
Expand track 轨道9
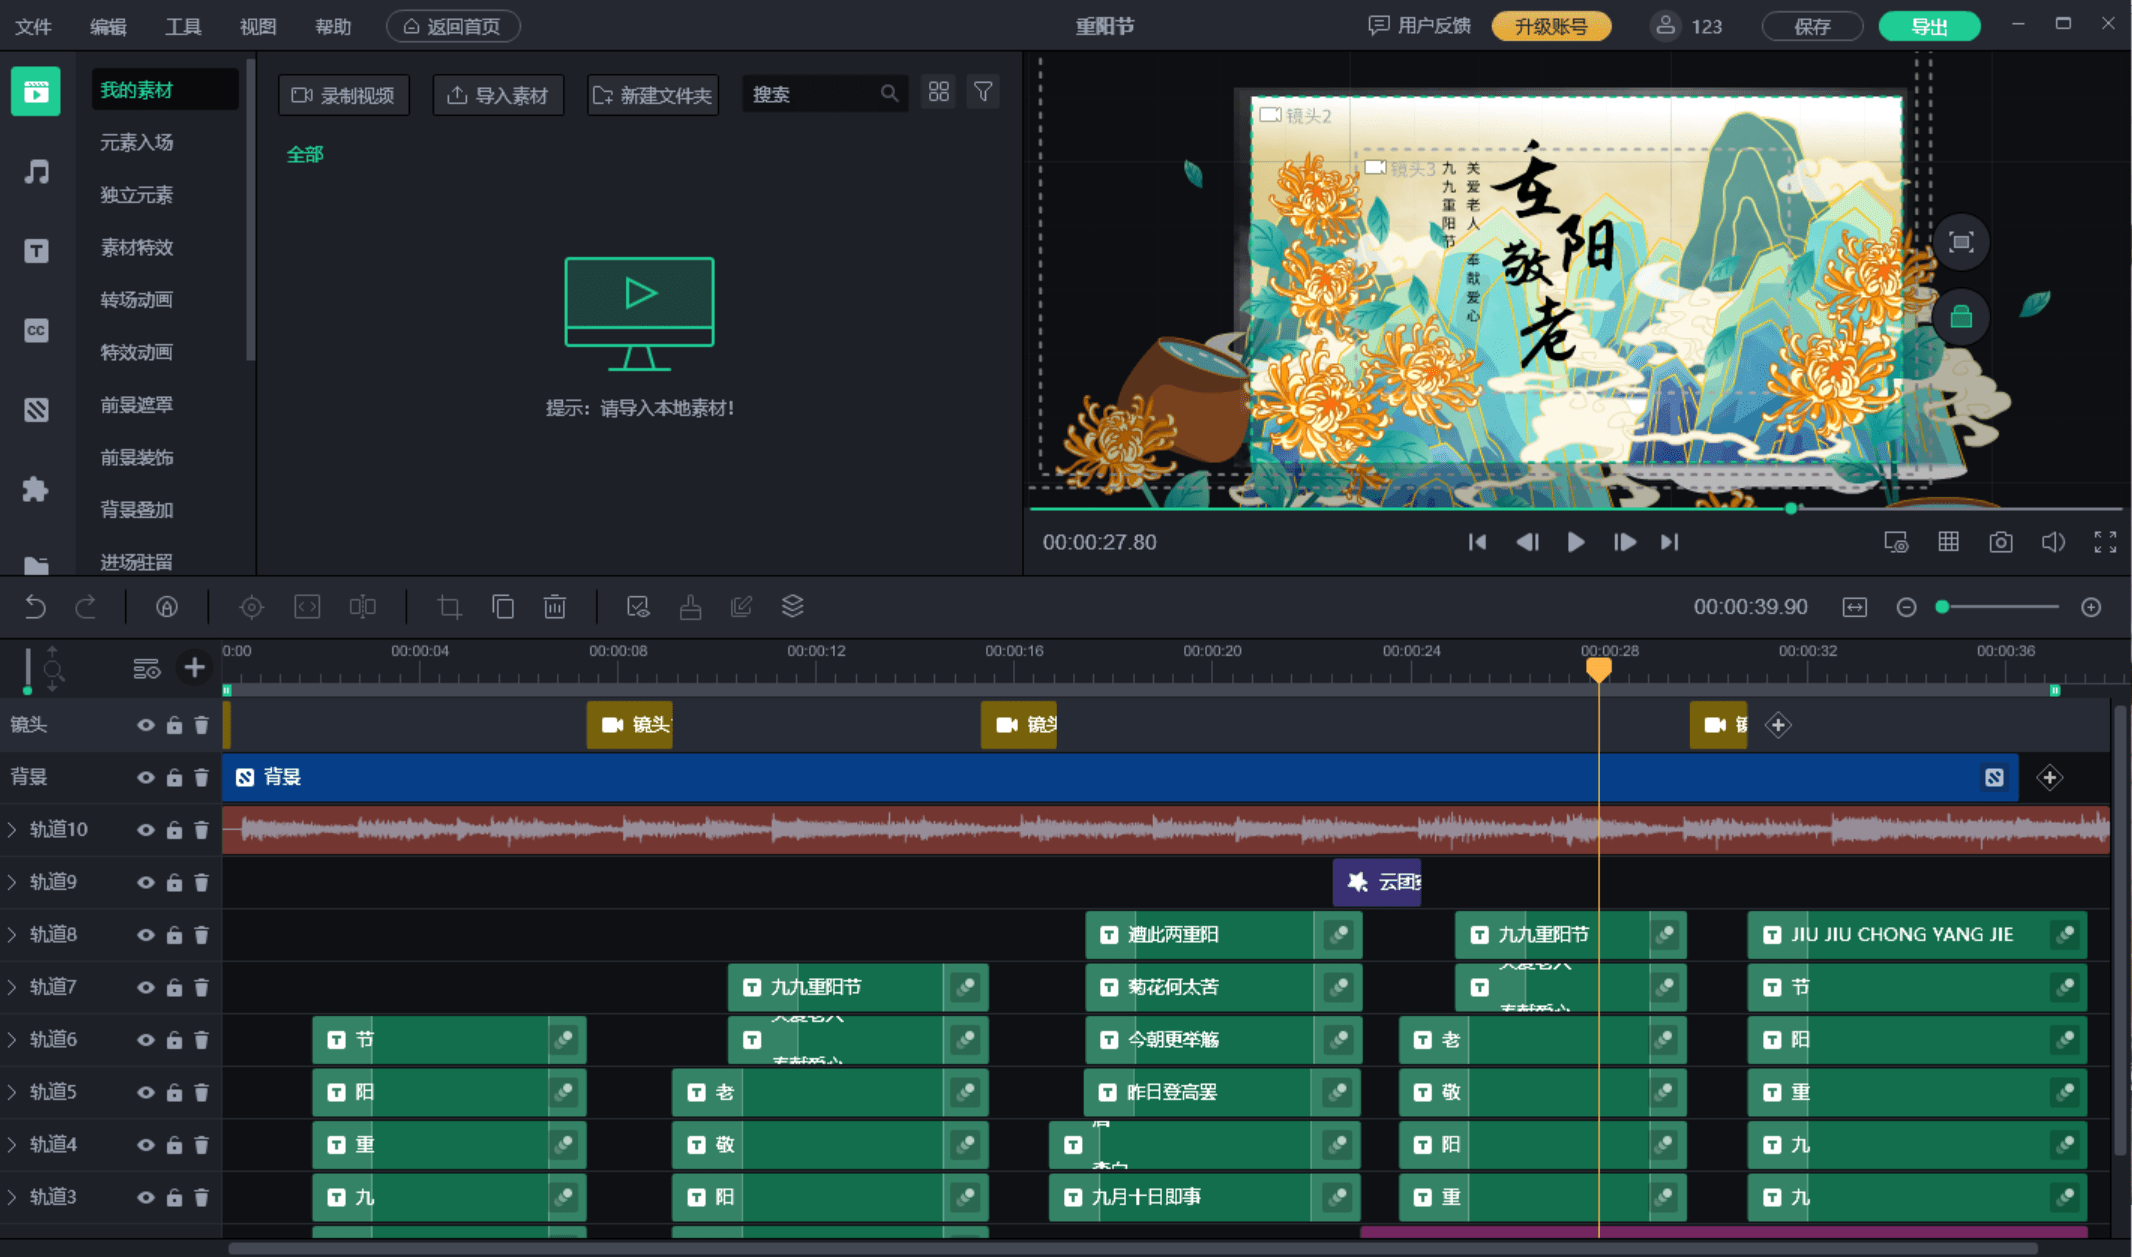12,882
